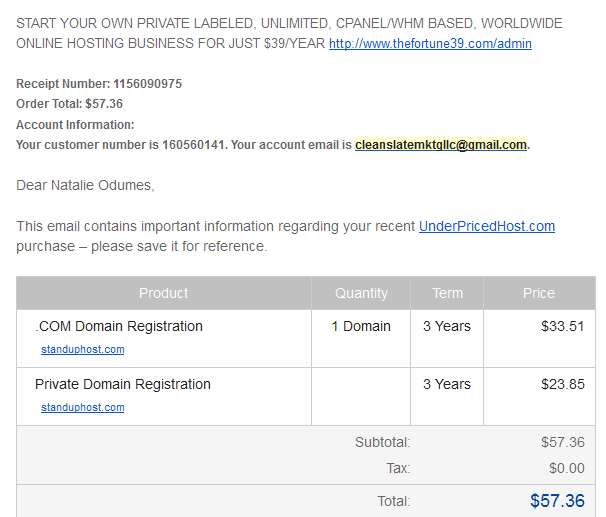Click the Subtotal $57.36 value
The width and height of the screenshot is (606, 517).
click(563, 442)
